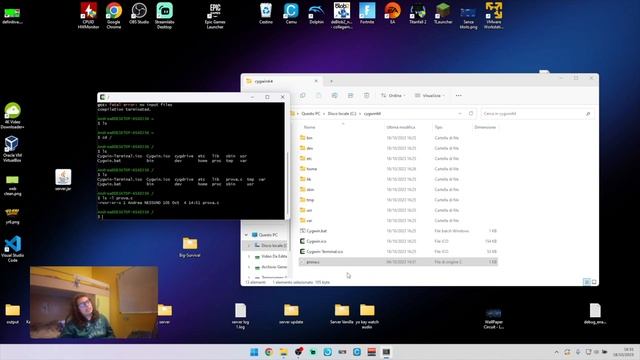Select home folder in file list
Image resolution: width=640 pixels, height=360 pixels.
[398, 169]
